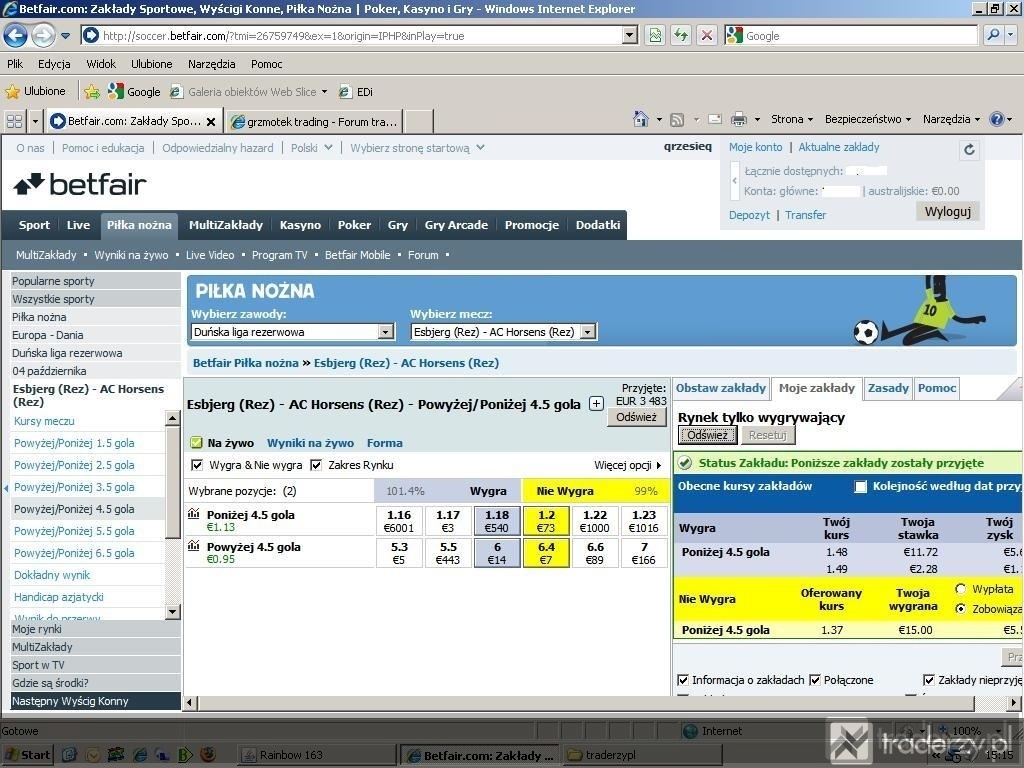1024x768 pixels.
Task: Enable Kolejność według dat checkbox
Action: (x=861, y=487)
